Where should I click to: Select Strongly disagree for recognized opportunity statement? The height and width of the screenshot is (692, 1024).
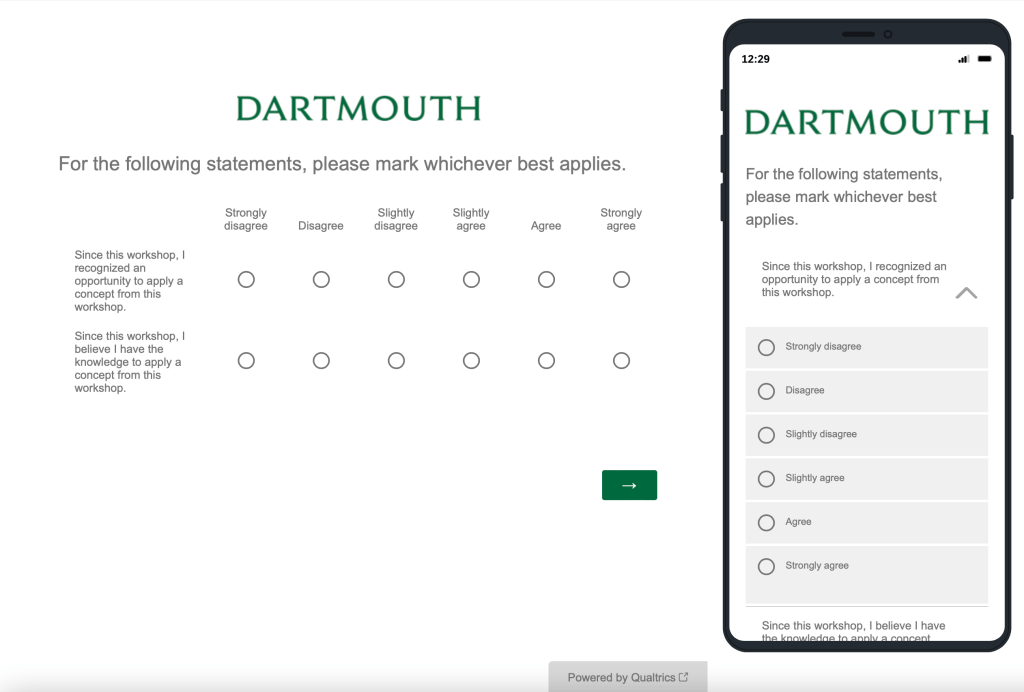pos(246,280)
